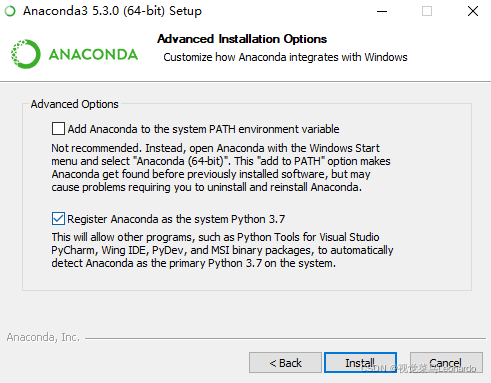The image size is (491, 383).
Task: Click the Advanced Options group label
Action: coord(75,104)
